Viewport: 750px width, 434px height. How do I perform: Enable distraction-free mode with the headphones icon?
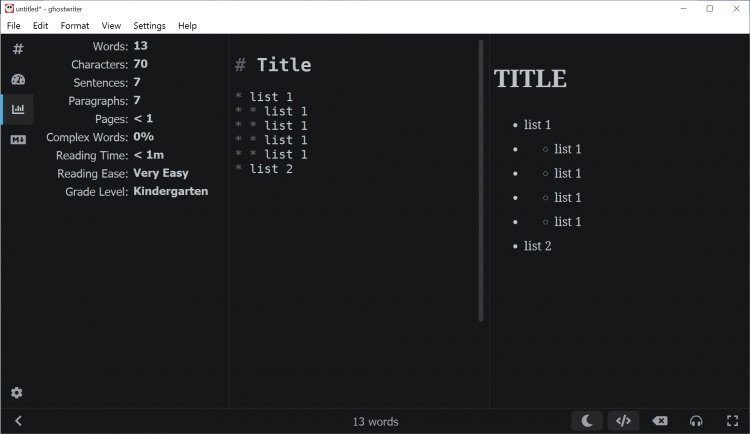tap(696, 421)
